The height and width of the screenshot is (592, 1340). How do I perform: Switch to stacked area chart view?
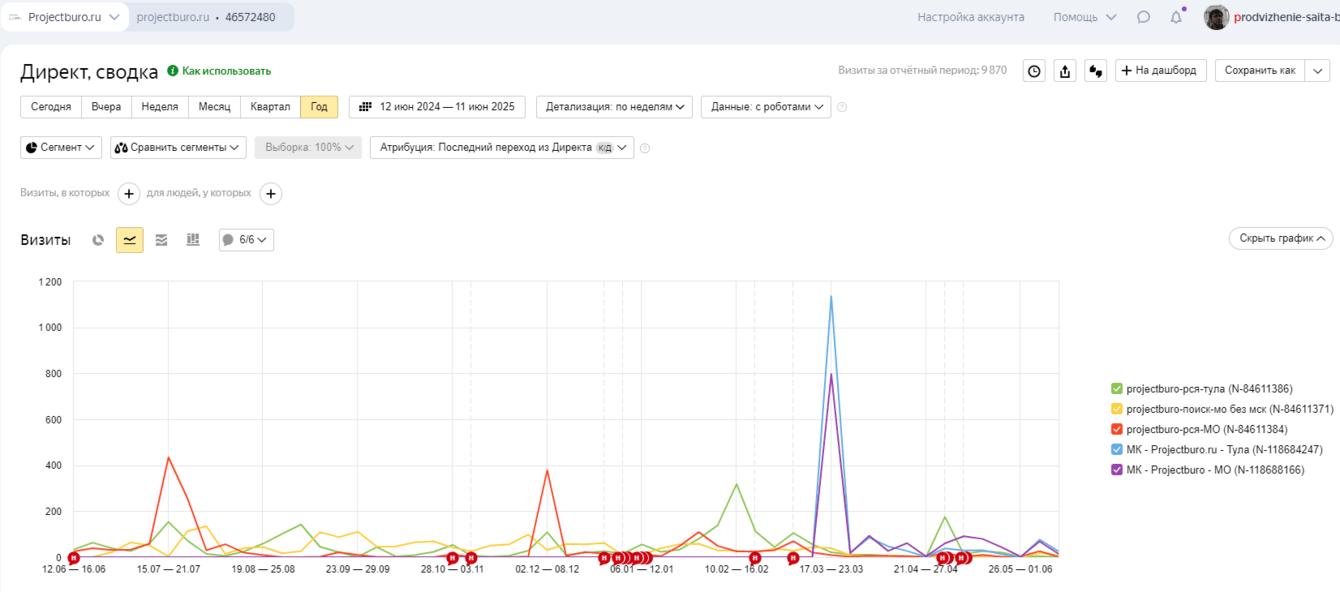click(161, 240)
